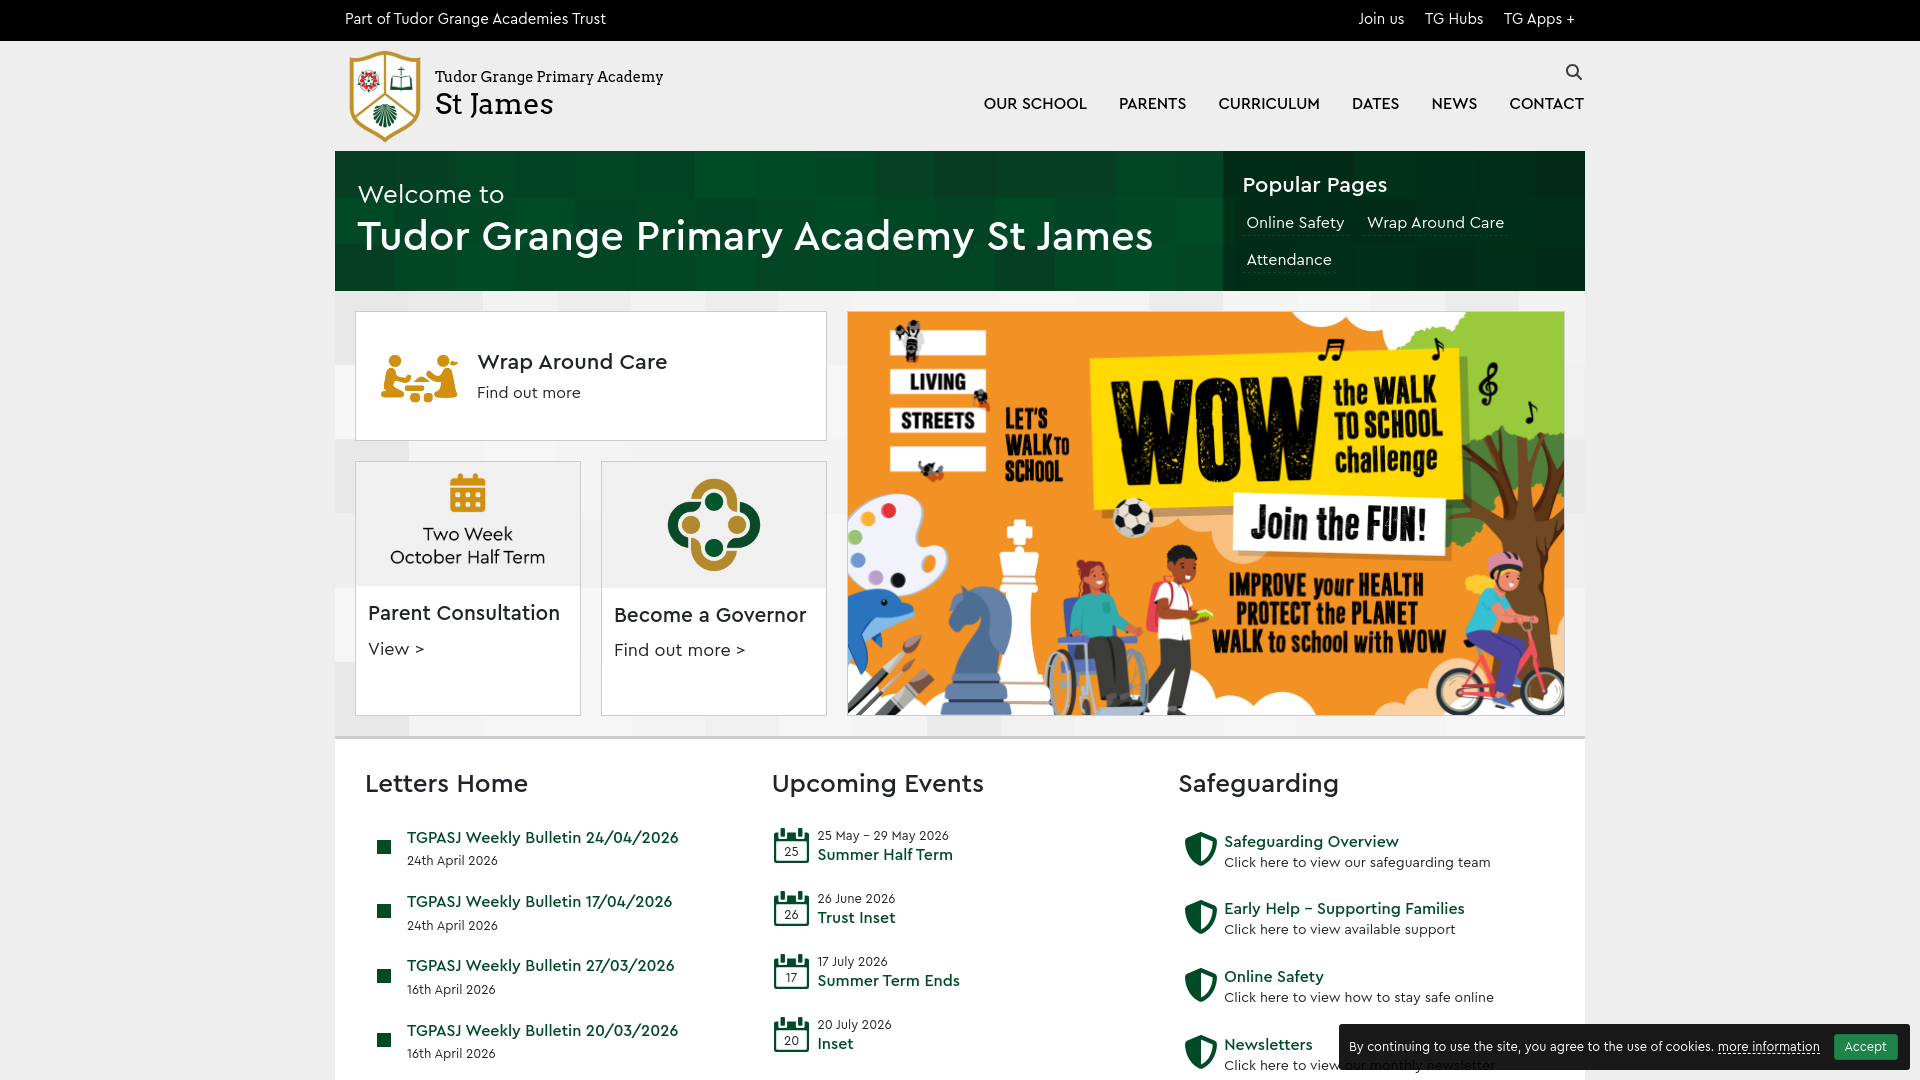
Task: Click Part of Tudor Grange Academies Trust text
Action: [475, 19]
